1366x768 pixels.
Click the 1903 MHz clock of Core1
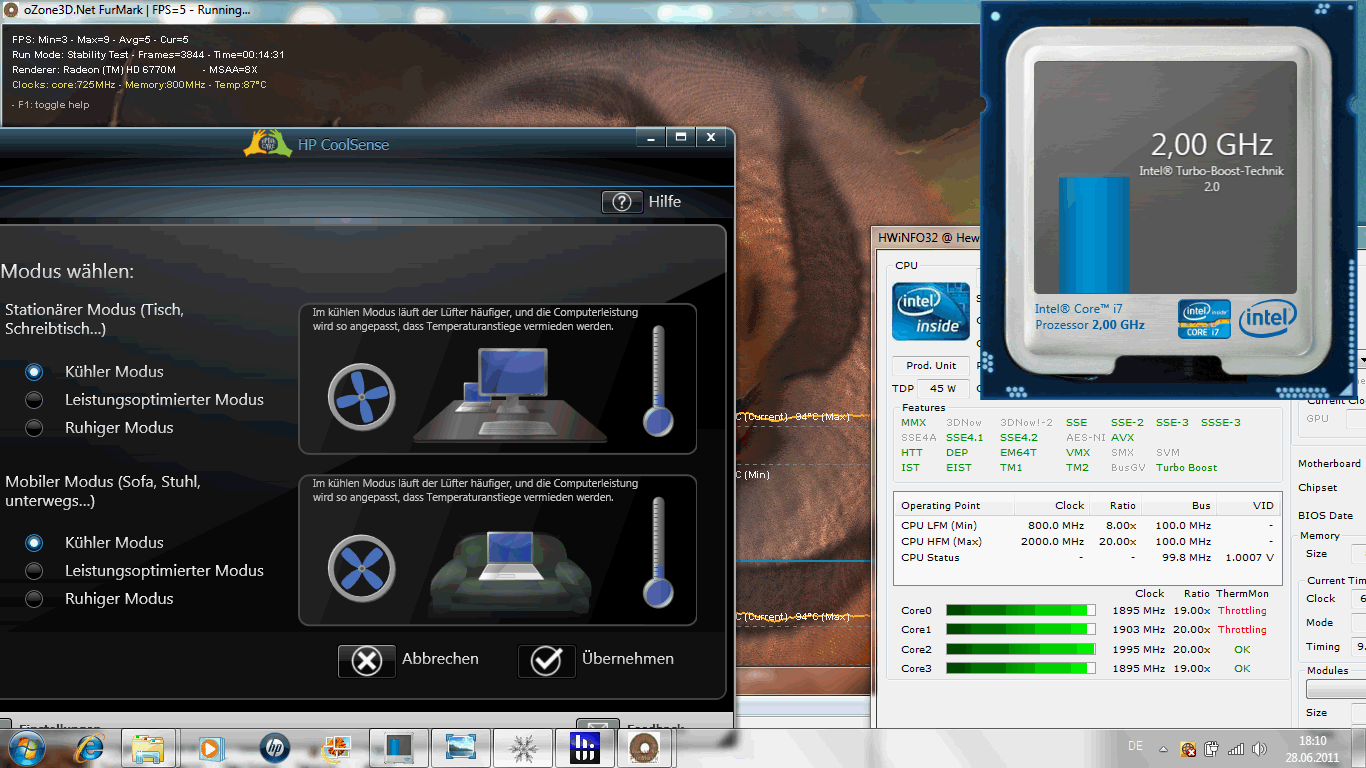[1138, 630]
